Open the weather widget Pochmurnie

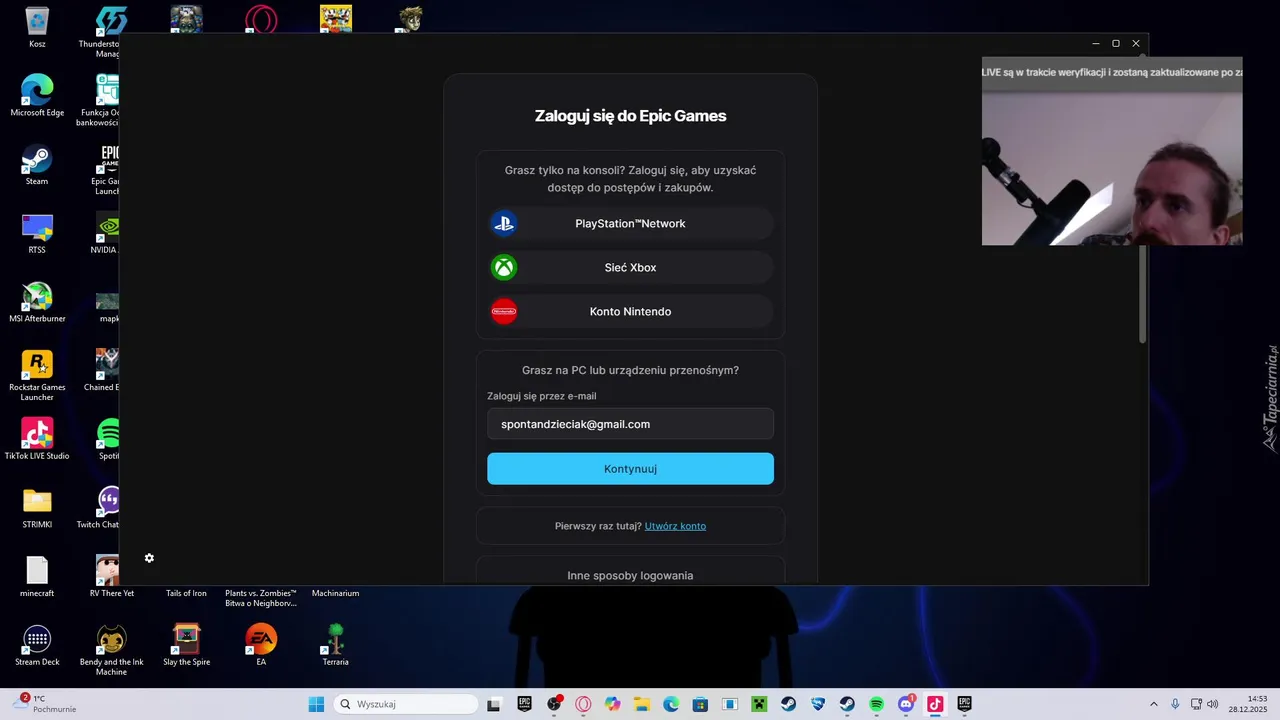click(x=46, y=704)
